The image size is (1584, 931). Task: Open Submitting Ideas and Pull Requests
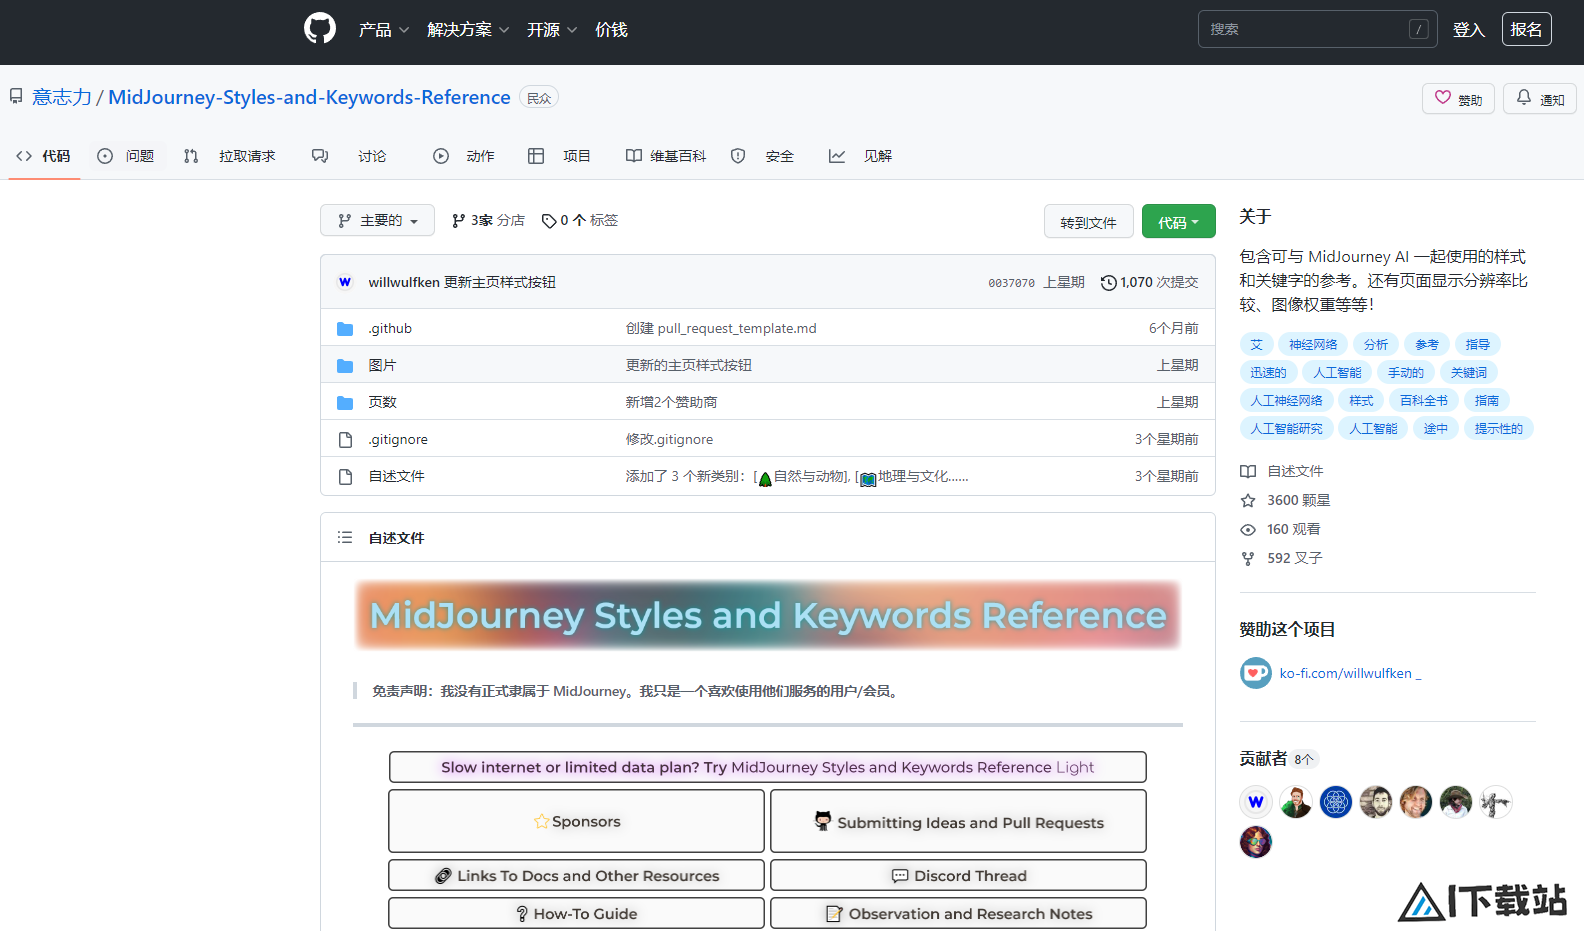[958, 821]
